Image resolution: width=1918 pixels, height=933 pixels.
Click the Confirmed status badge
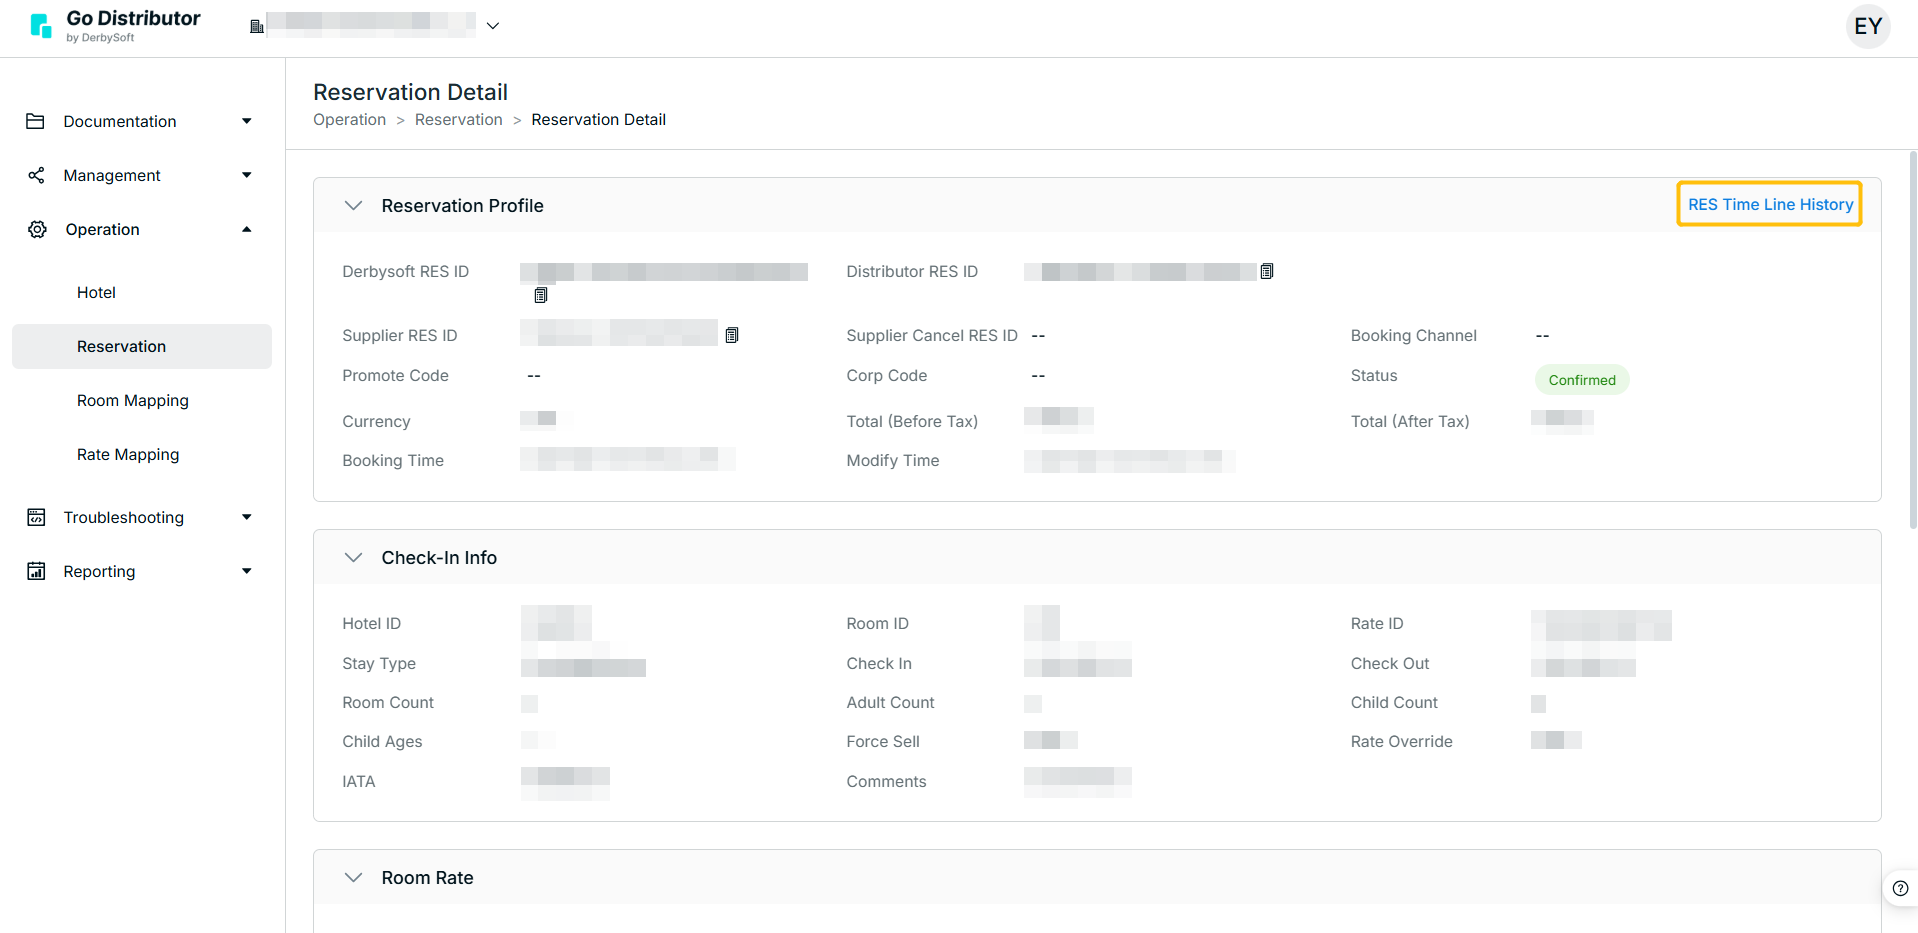click(x=1582, y=380)
